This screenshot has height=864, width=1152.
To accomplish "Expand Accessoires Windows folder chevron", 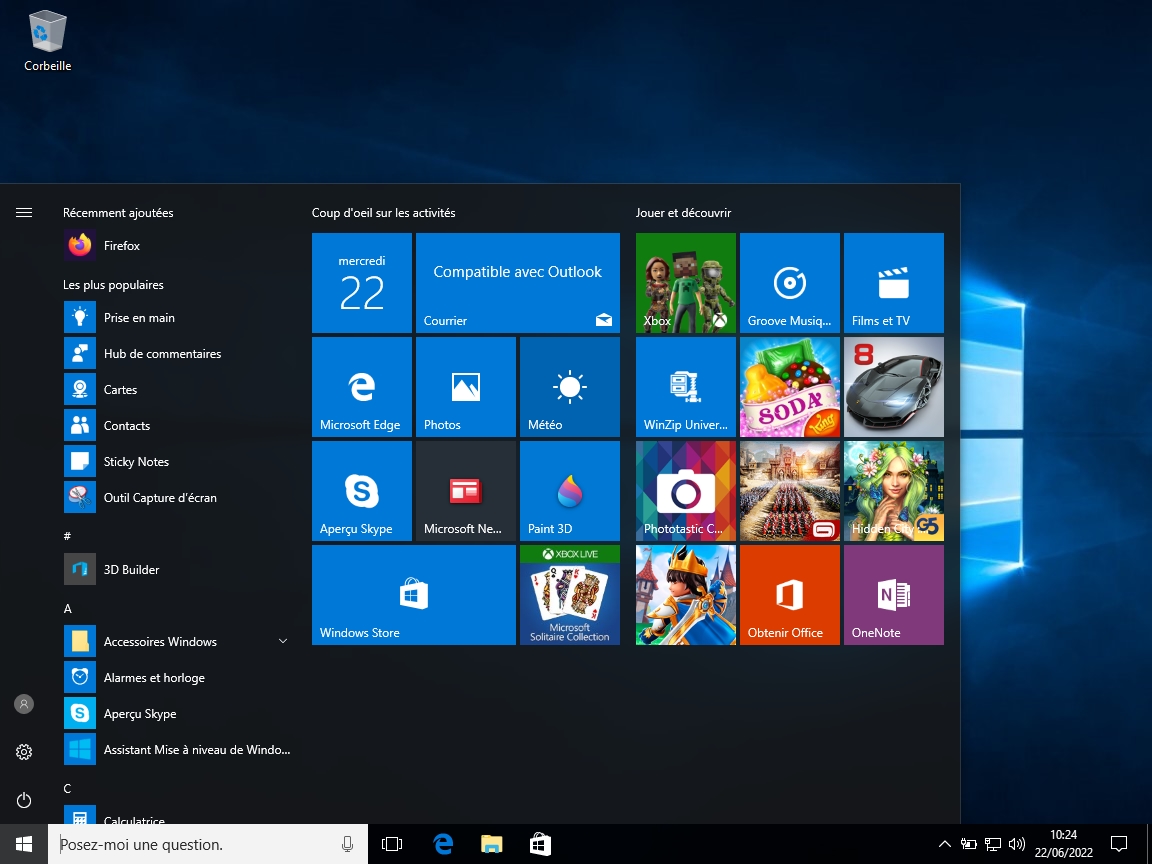I will point(283,641).
